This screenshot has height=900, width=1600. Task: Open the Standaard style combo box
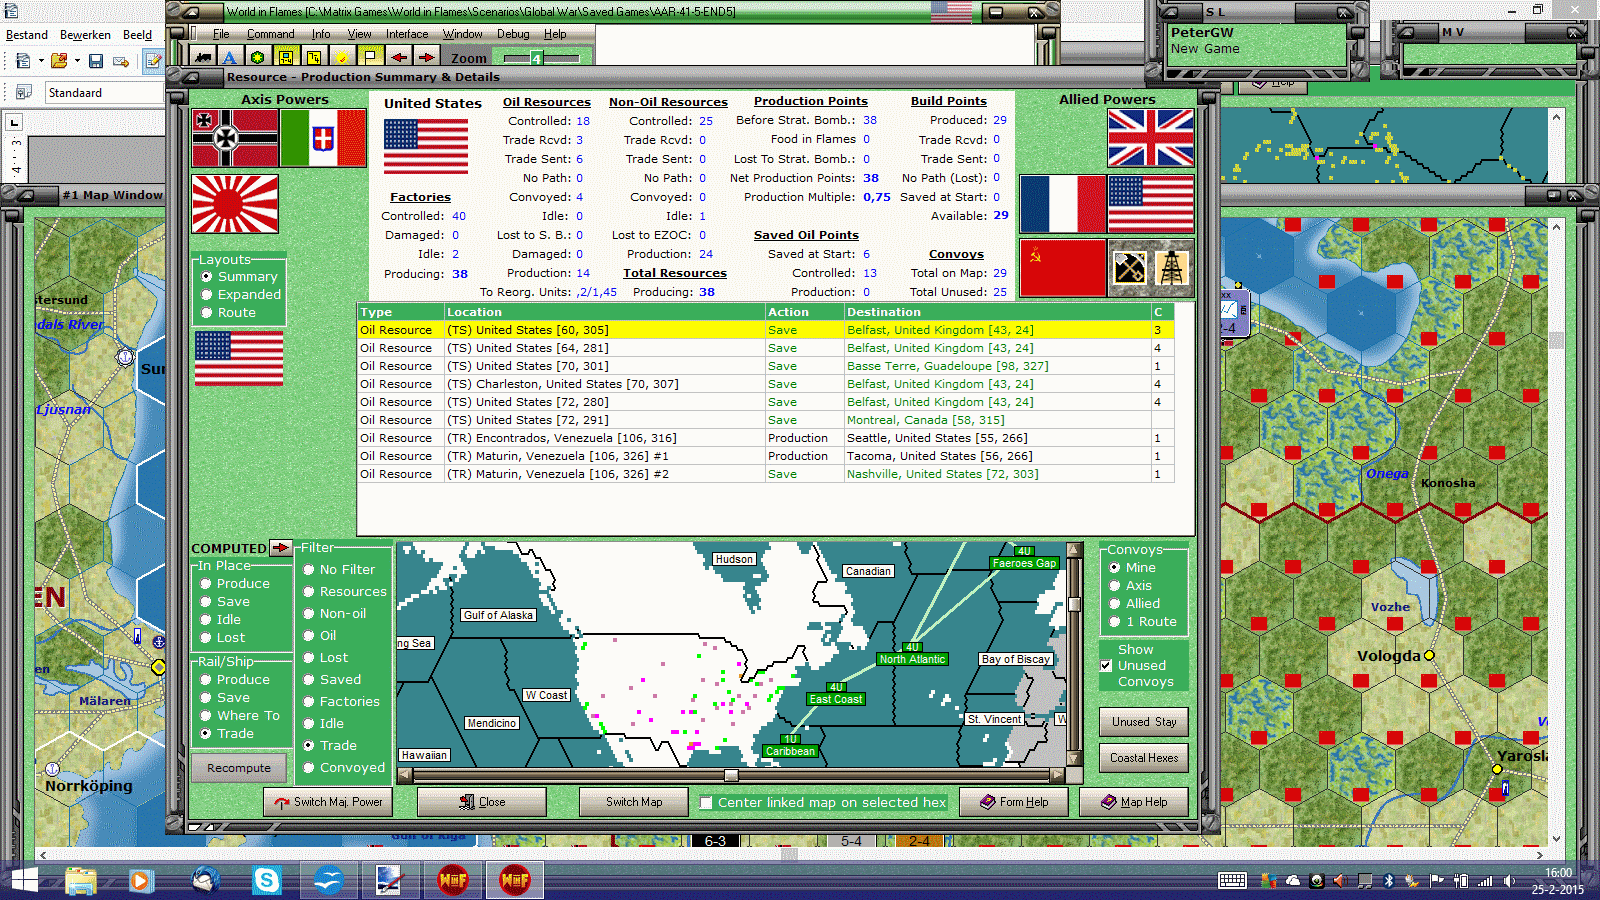click(x=104, y=93)
